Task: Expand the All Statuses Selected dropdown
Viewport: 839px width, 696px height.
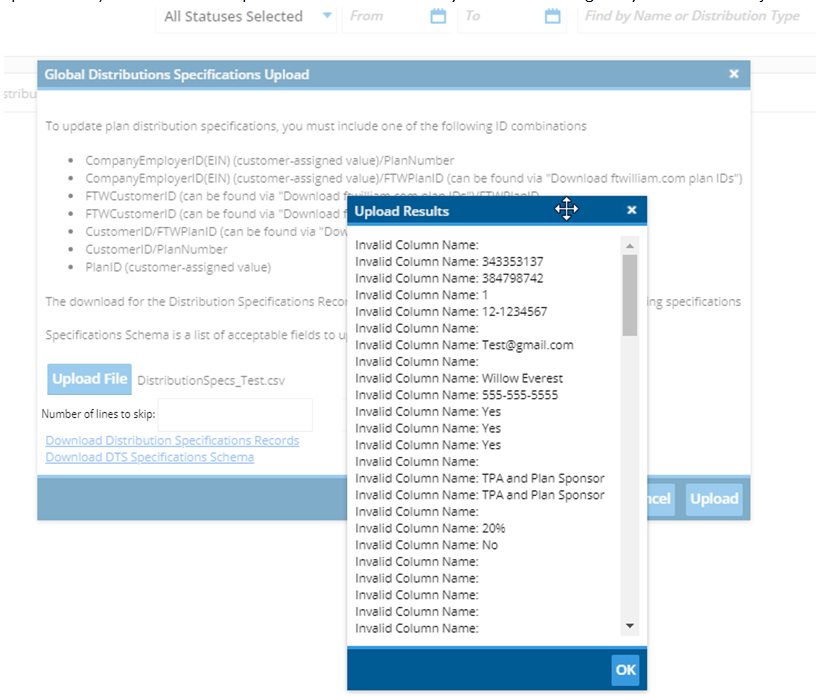Action: [327, 16]
